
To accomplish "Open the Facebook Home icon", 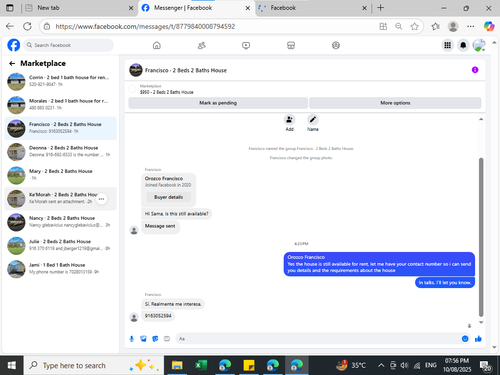I will pos(157,45).
